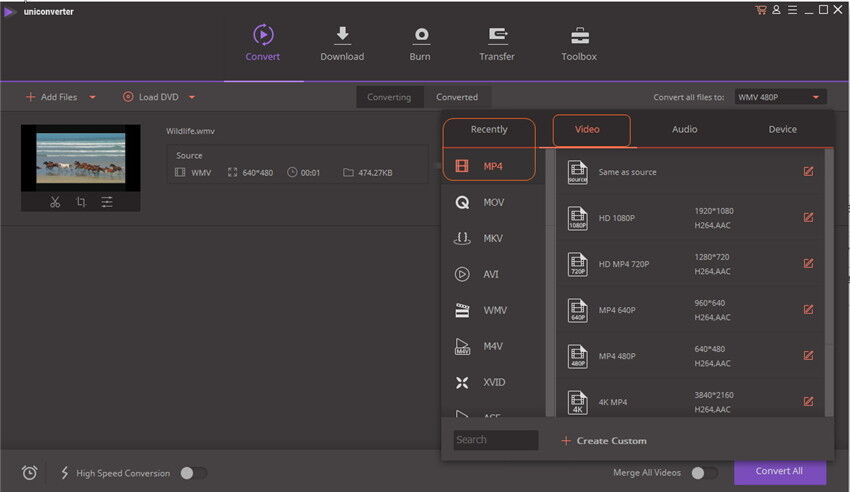Click the Load DVD button

point(151,97)
